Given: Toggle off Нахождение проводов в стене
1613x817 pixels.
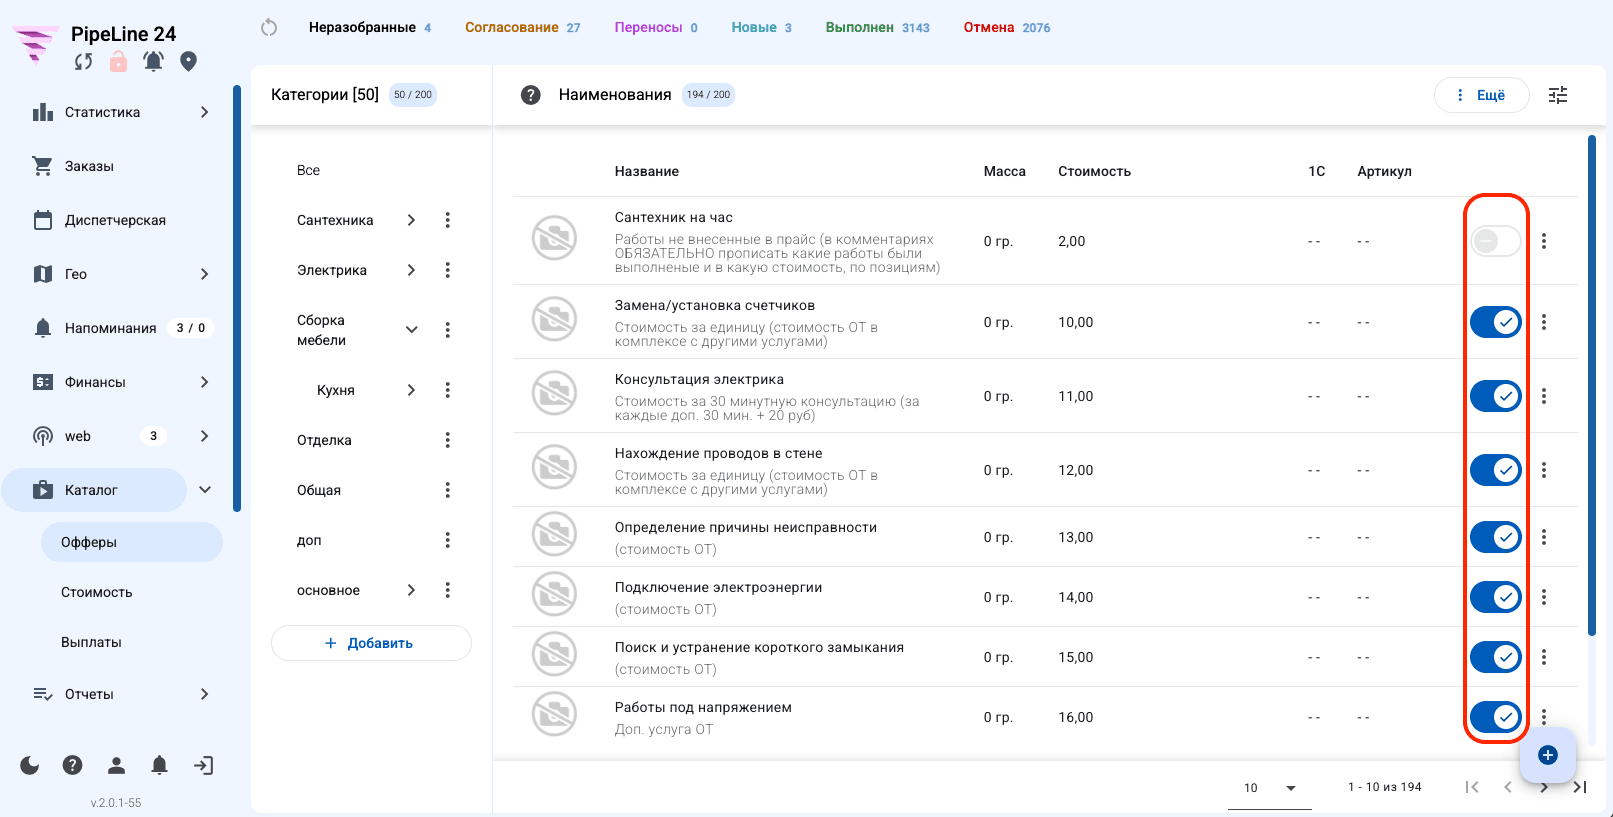Looking at the screenshot, I should point(1496,470).
